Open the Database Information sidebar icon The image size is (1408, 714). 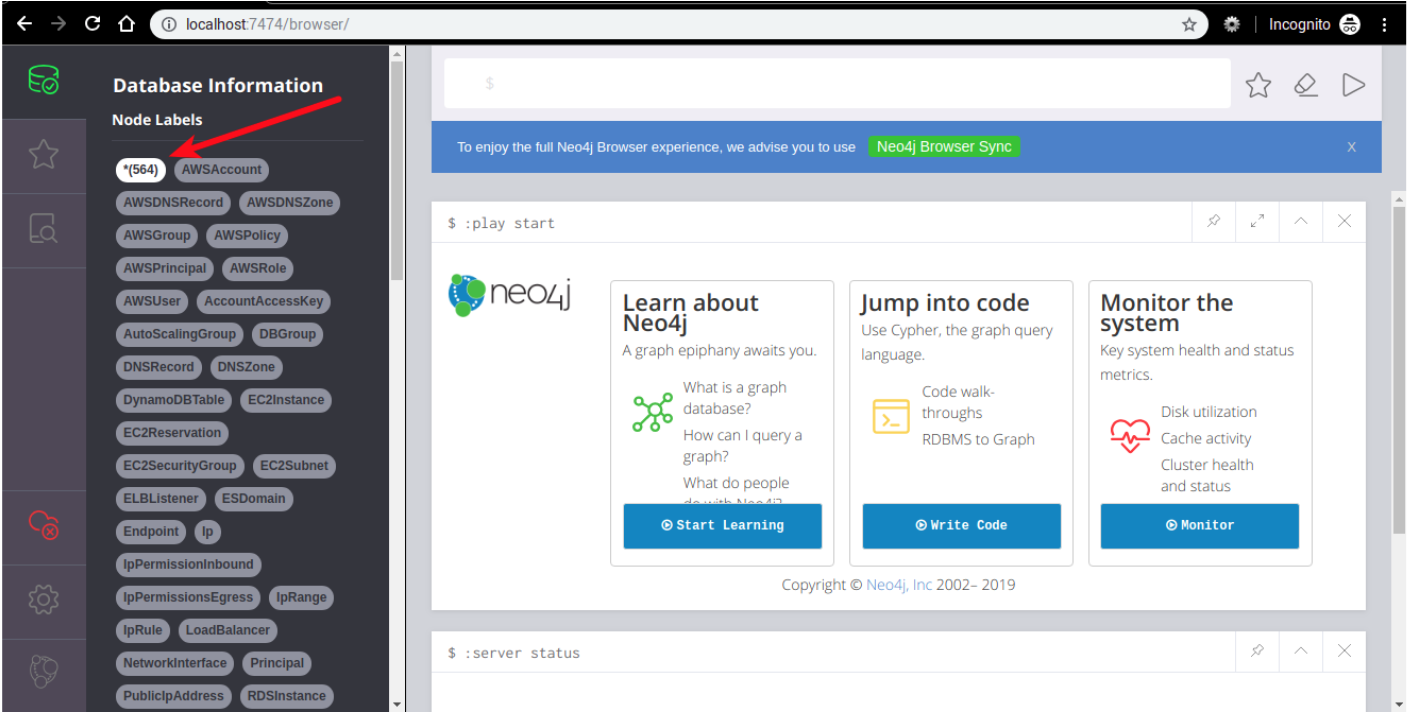click(43, 81)
